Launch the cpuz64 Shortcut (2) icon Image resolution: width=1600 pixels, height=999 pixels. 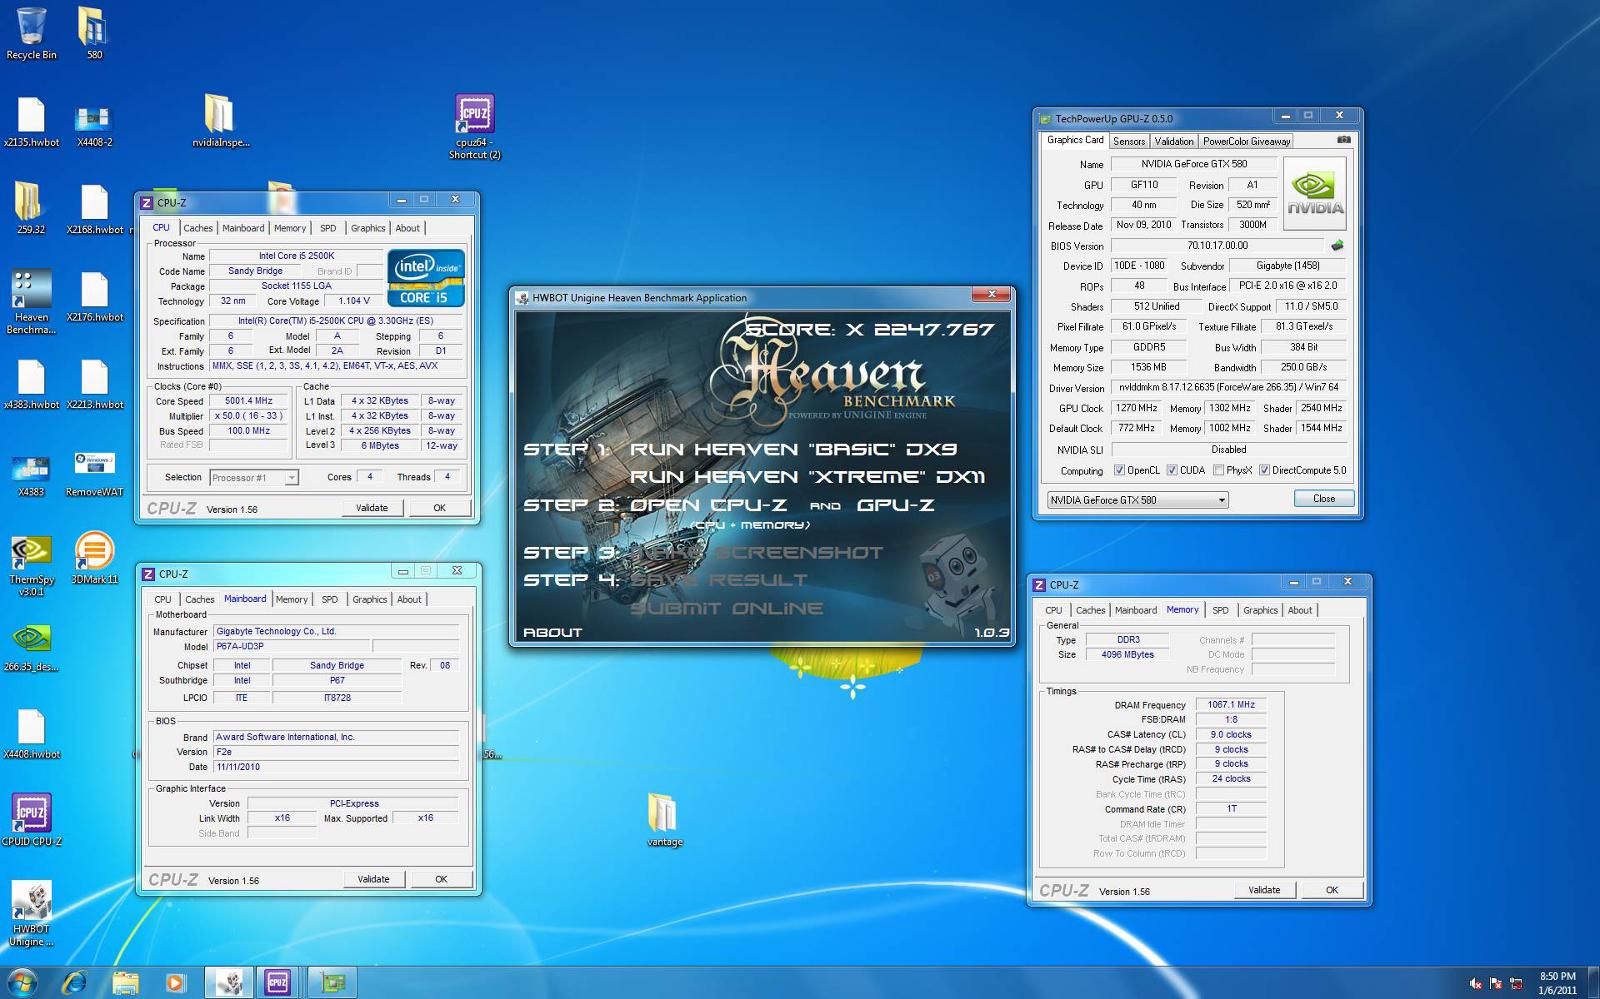click(474, 126)
